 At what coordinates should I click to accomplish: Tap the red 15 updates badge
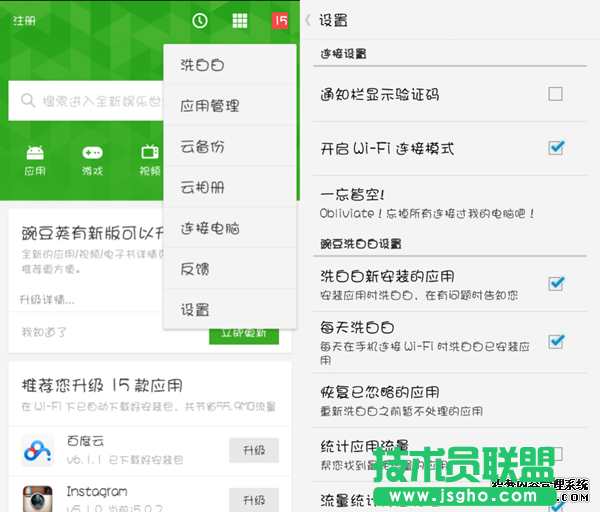pos(280,21)
